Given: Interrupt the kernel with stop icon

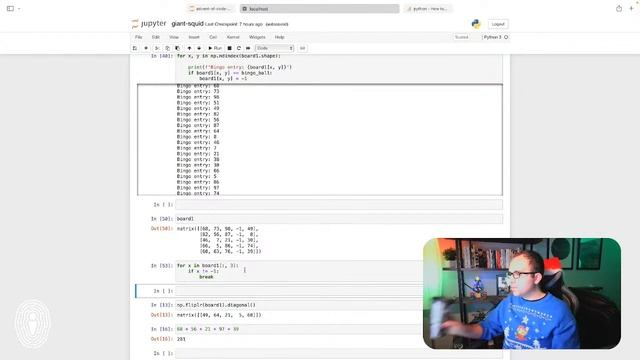Looking at the screenshot, I should [x=229, y=48].
